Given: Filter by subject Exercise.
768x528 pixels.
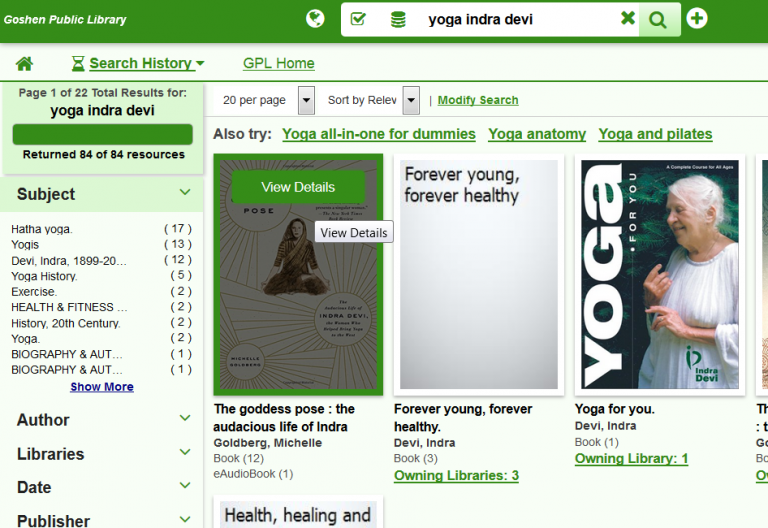Looking at the screenshot, I should click(x=34, y=292).
